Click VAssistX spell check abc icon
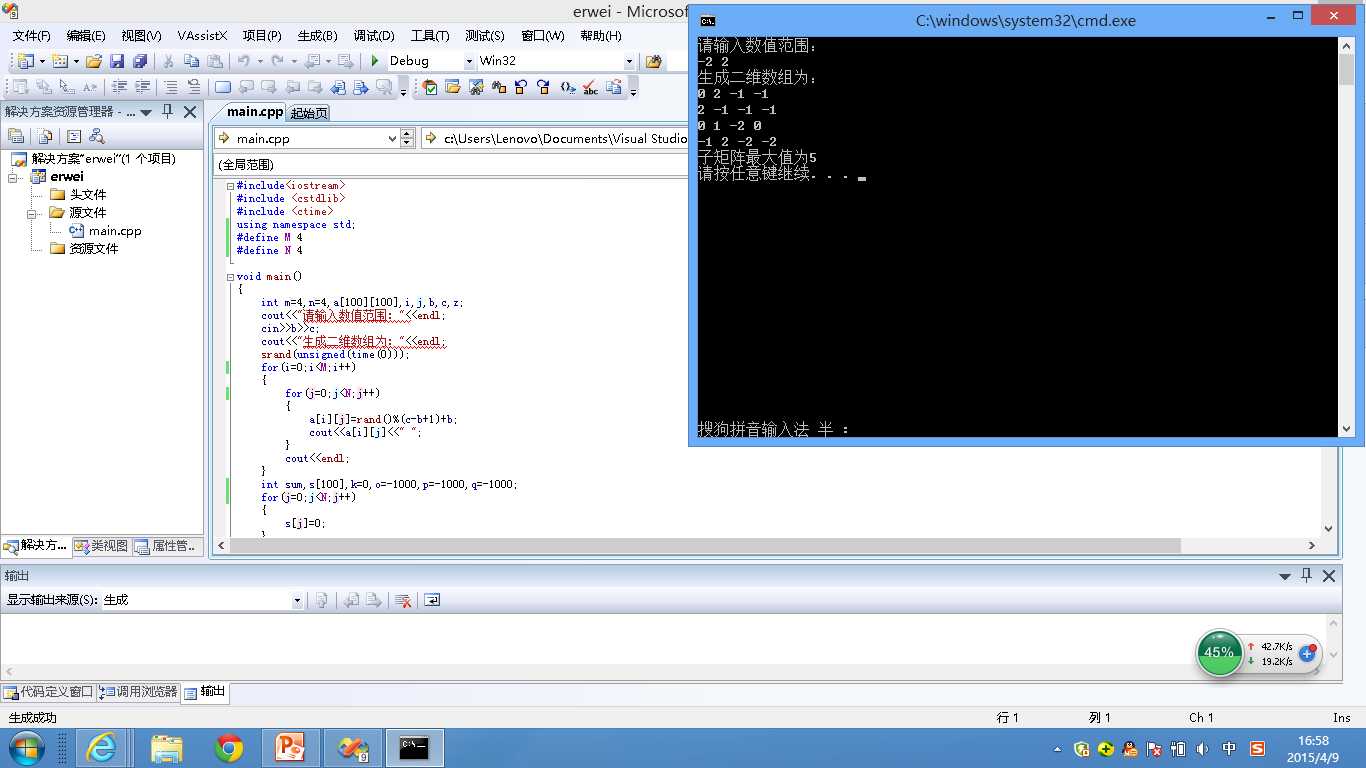The image size is (1366, 768). 590,87
